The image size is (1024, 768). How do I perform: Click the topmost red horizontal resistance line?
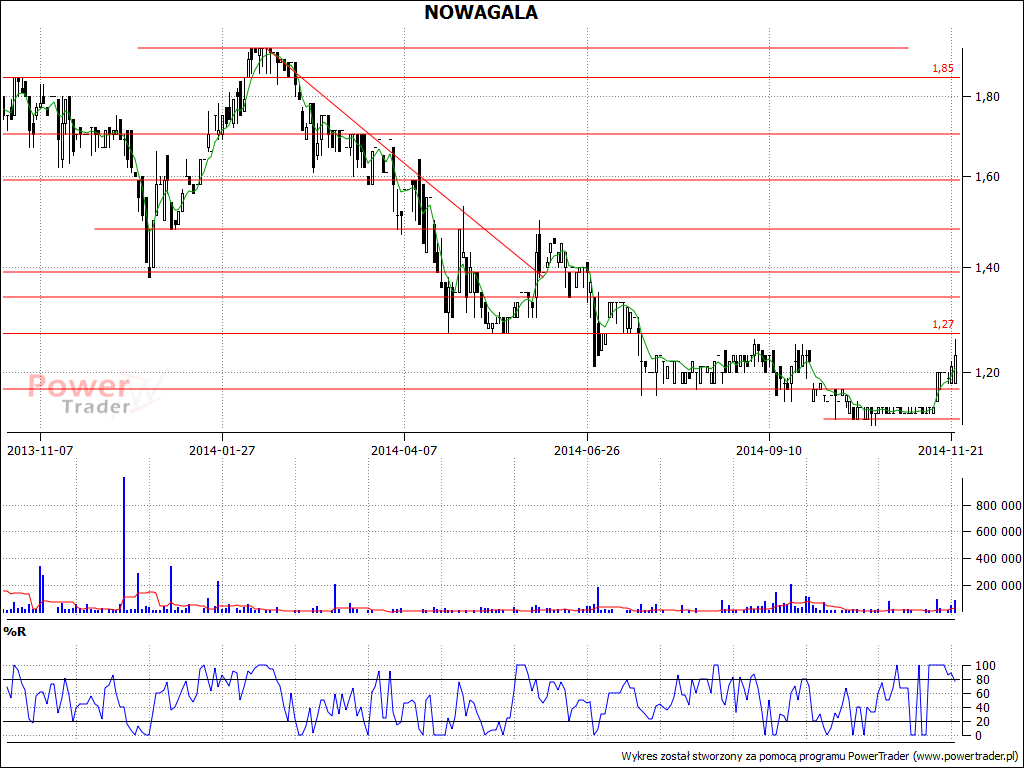click(x=522, y=48)
